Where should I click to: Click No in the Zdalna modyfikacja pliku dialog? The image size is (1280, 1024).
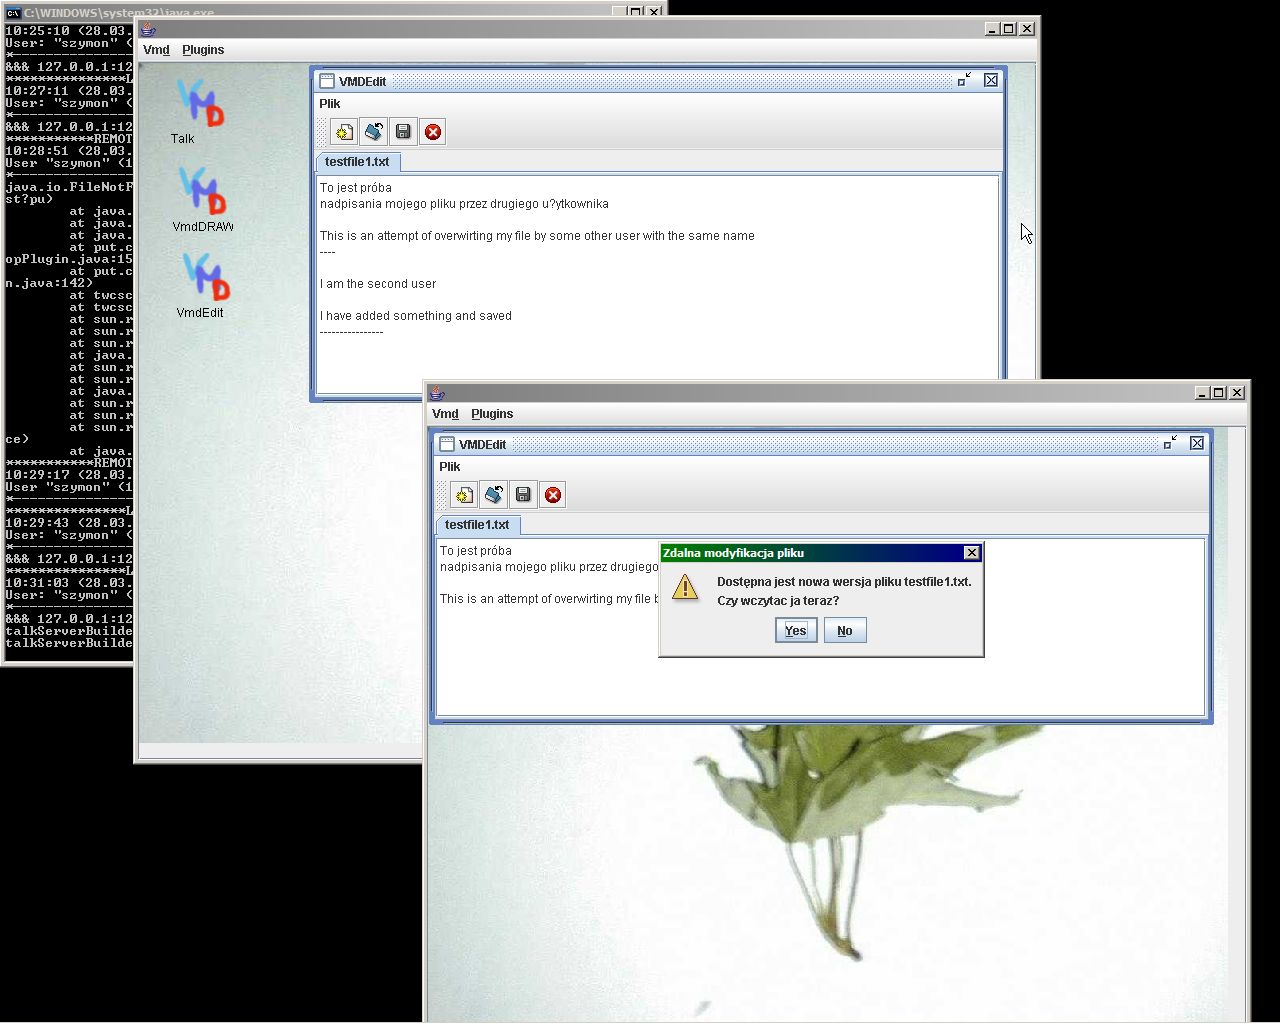coord(845,630)
